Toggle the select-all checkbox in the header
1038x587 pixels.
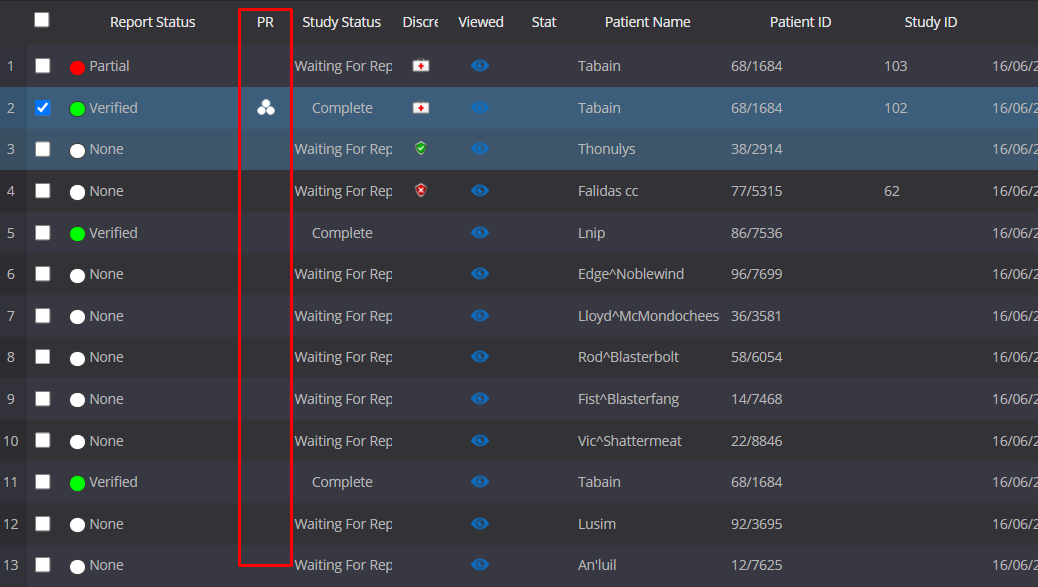point(42,20)
